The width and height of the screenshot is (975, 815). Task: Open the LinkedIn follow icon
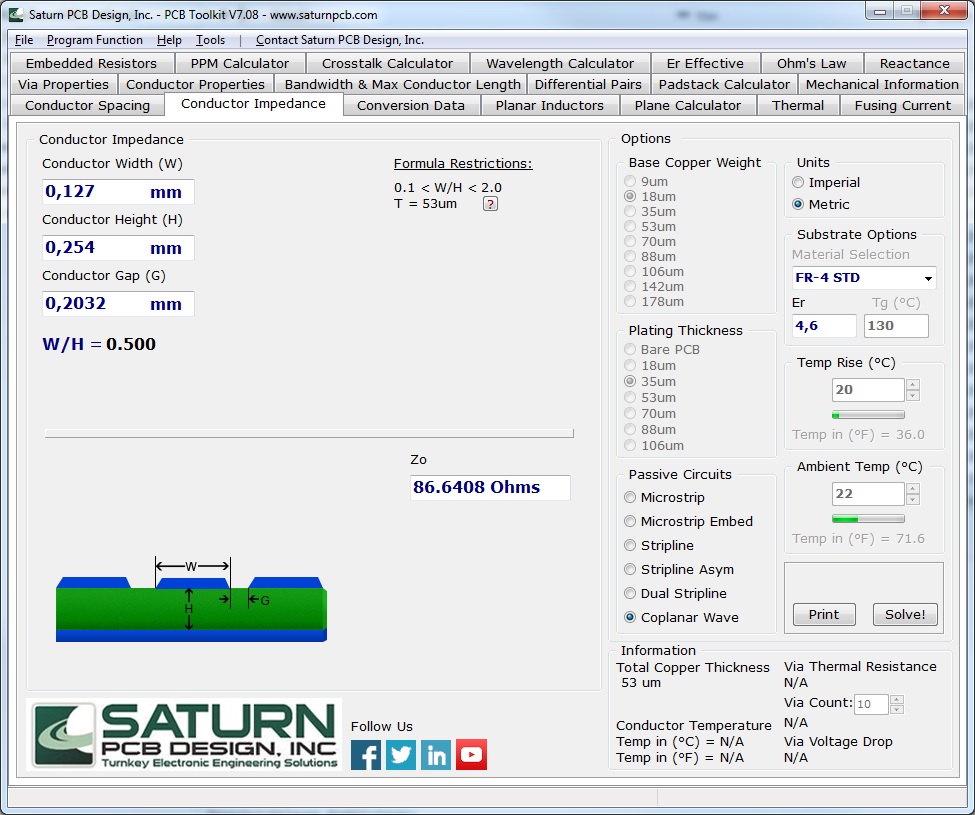pos(436,755)
